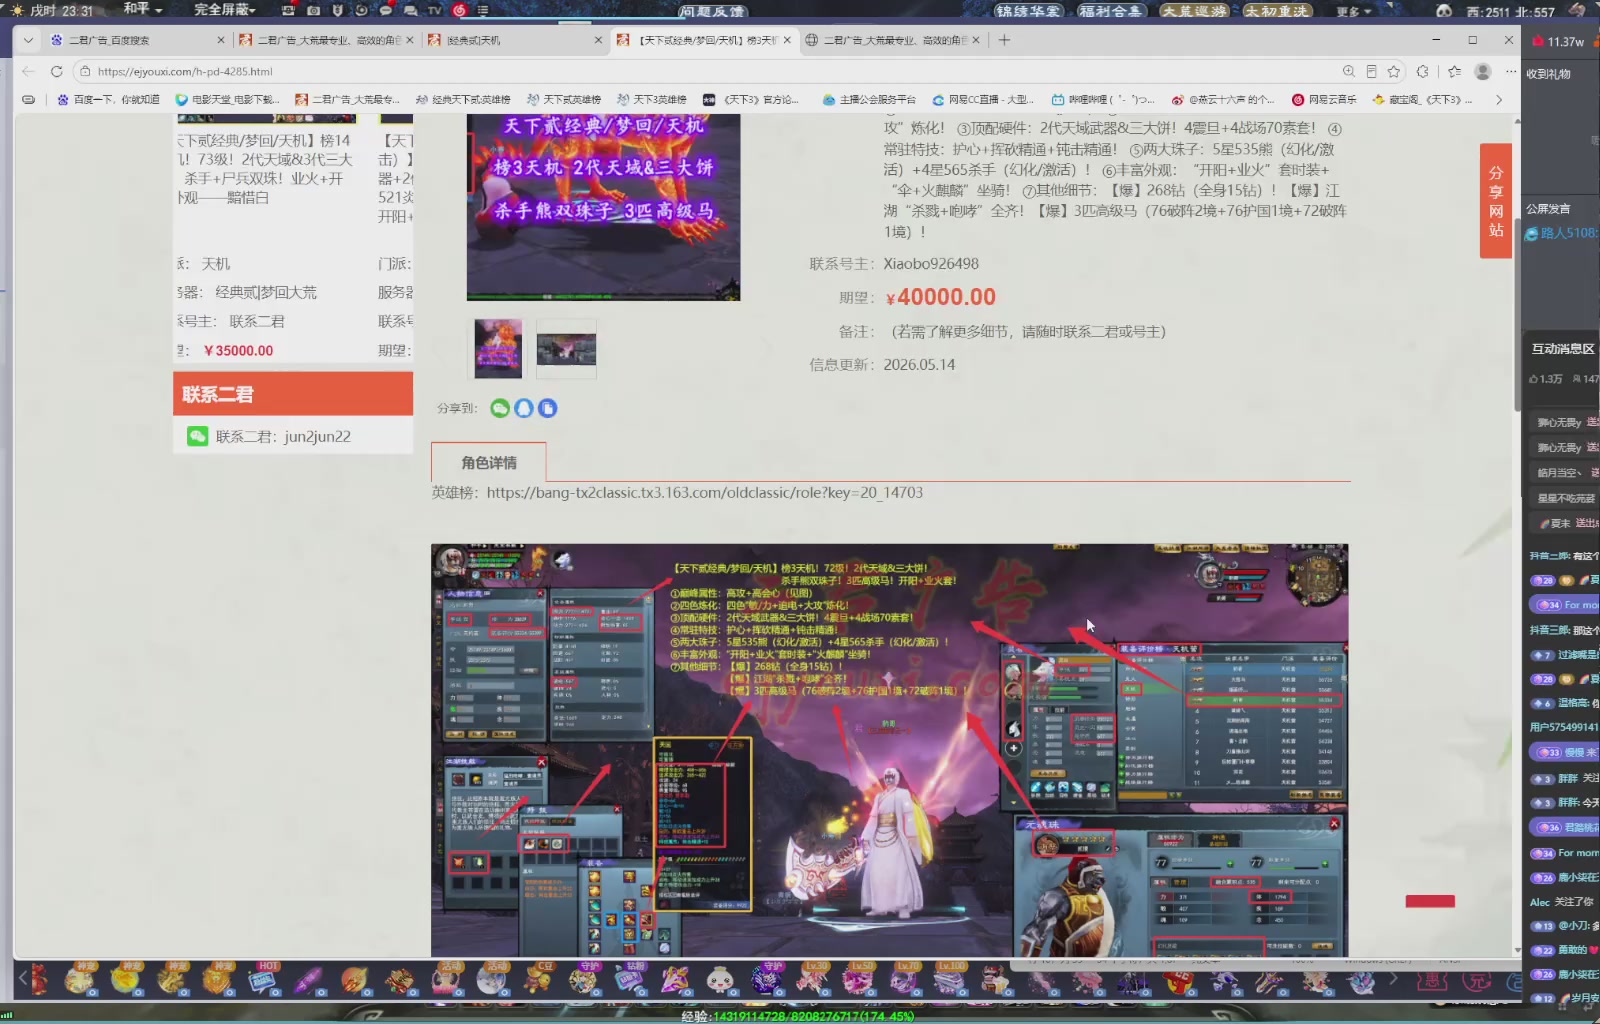The height and width of the screenshot is (1024, 1600).
Task: Open the list icon next to red swirl
Action: click(483, 10)
